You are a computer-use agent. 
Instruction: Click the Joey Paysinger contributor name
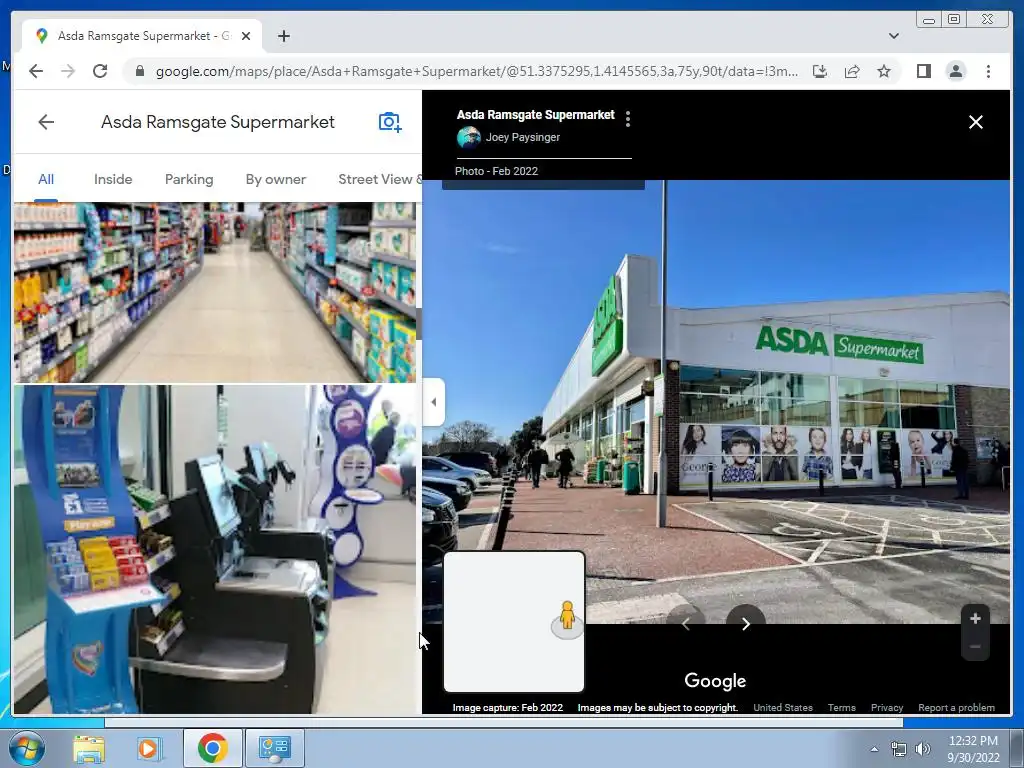(522, 137)
